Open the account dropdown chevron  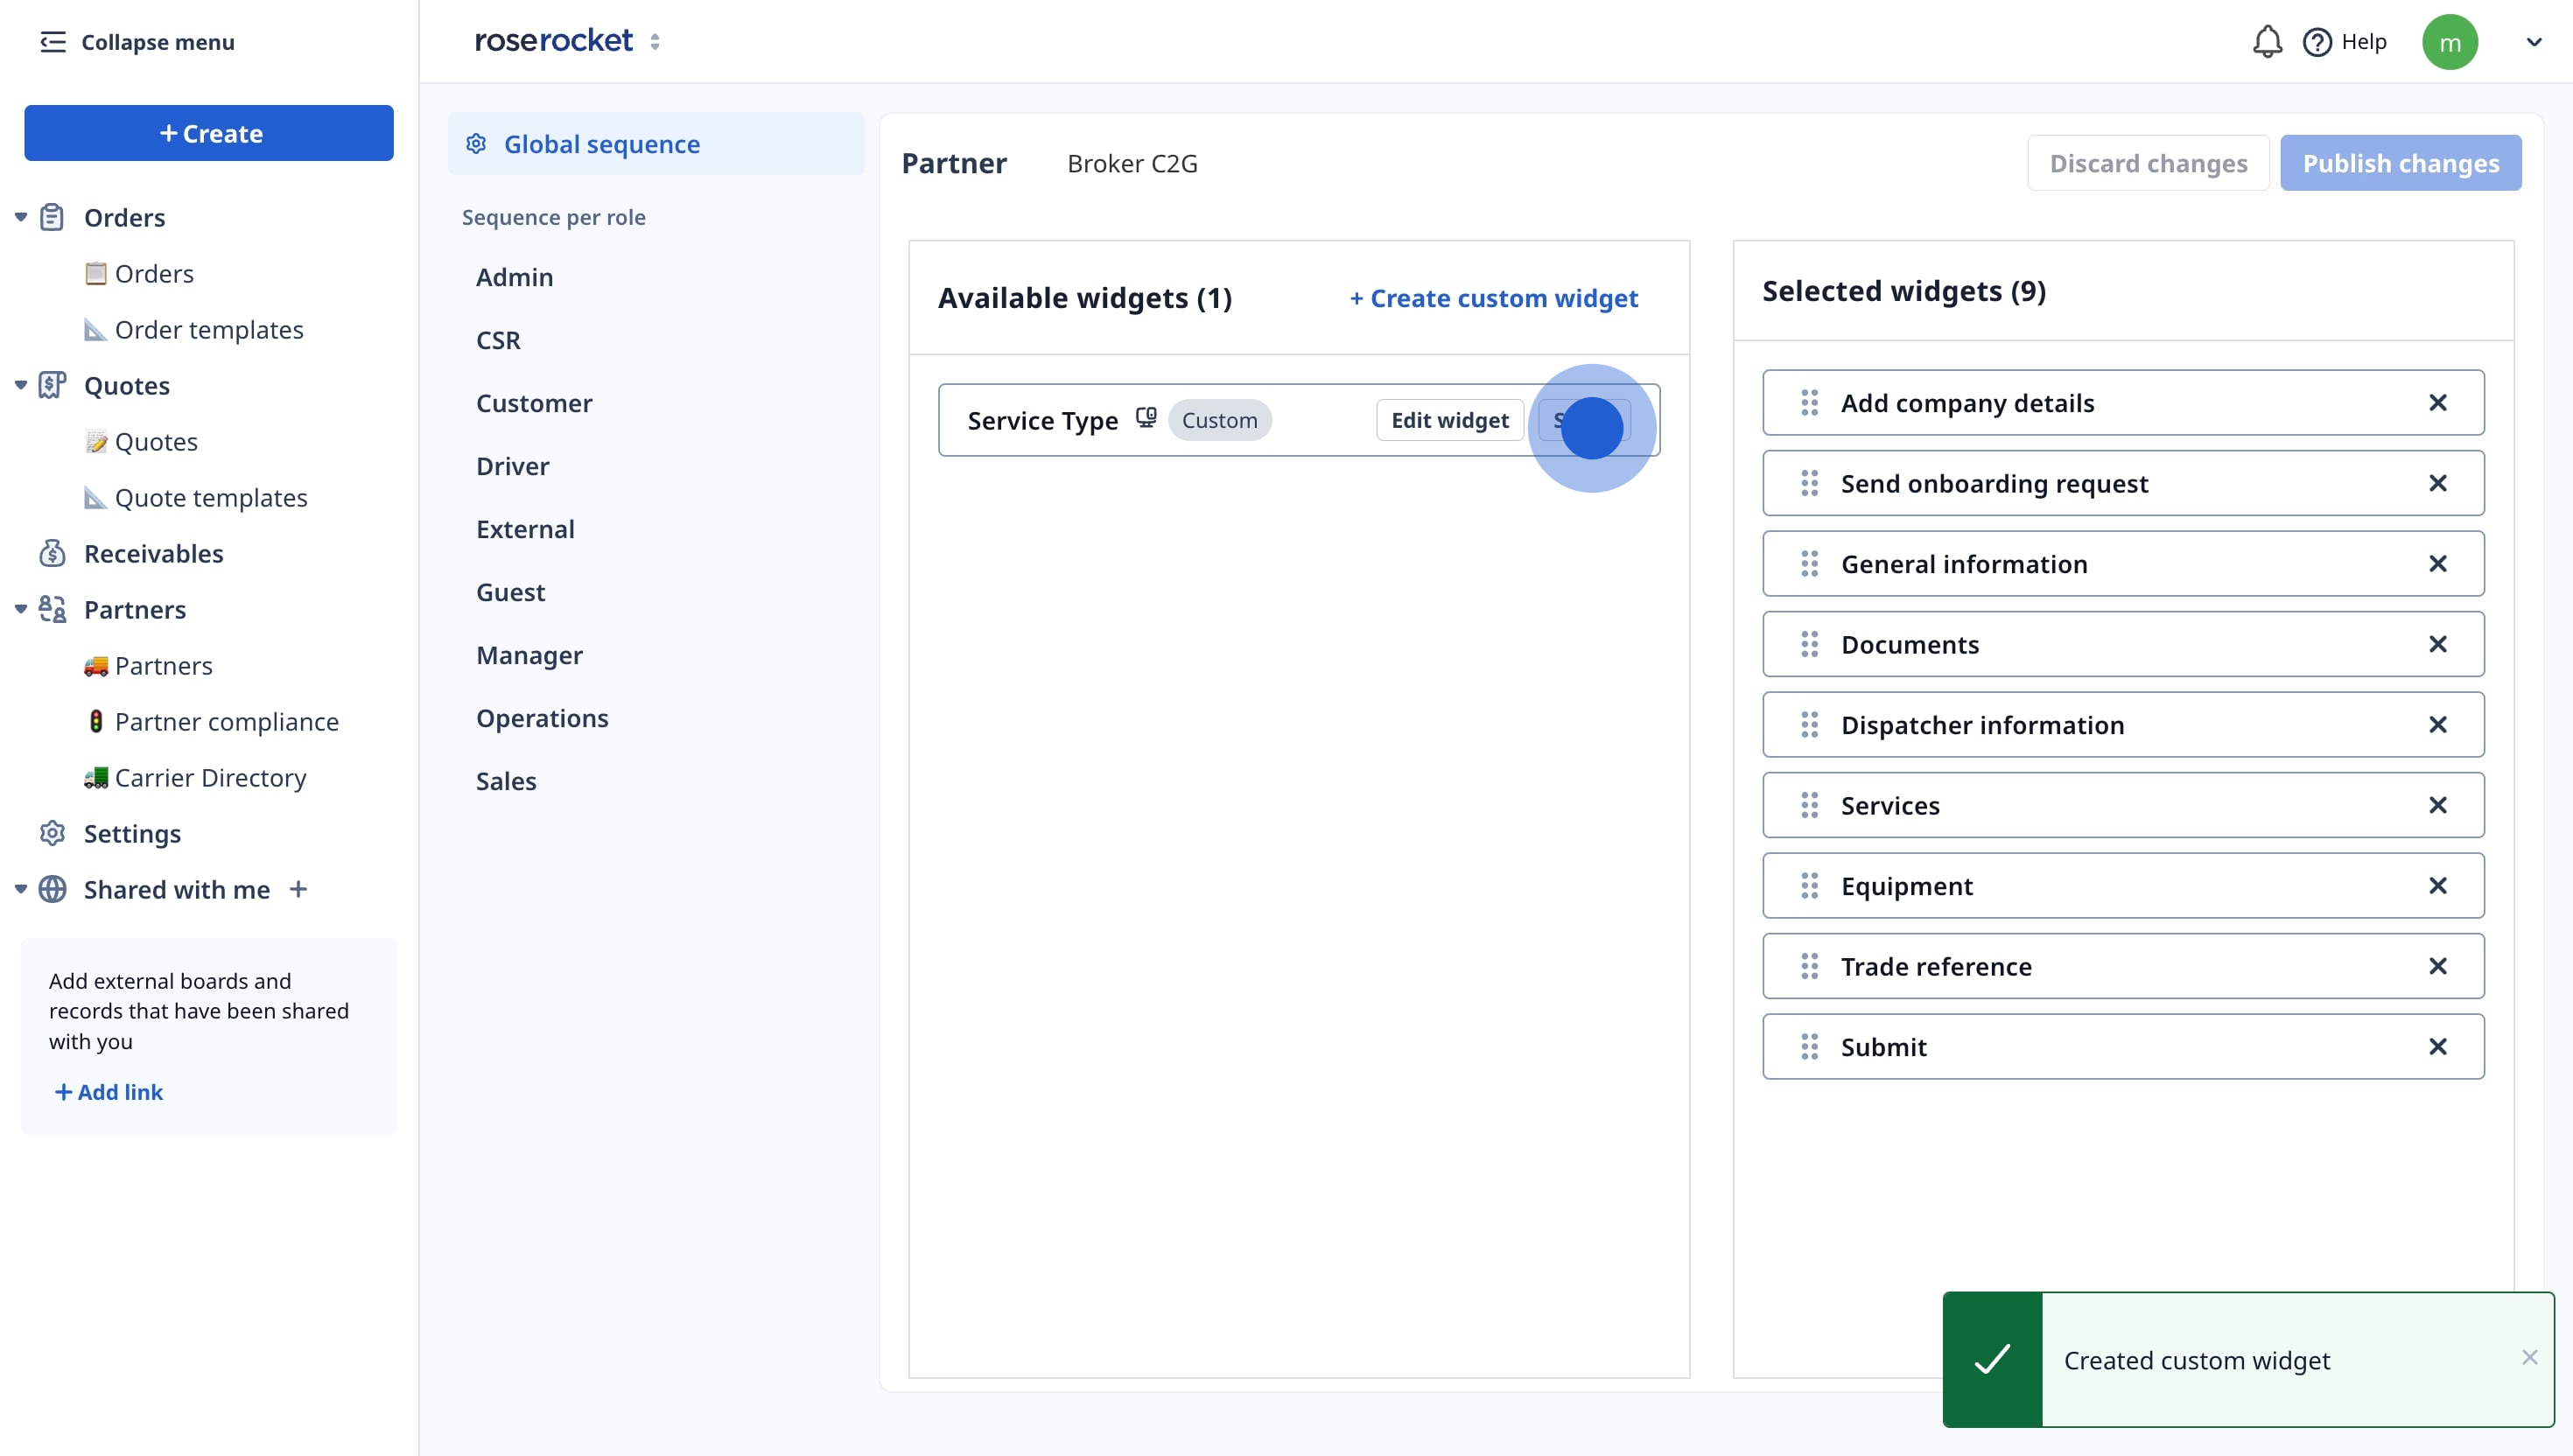(x=2533, y=42)
